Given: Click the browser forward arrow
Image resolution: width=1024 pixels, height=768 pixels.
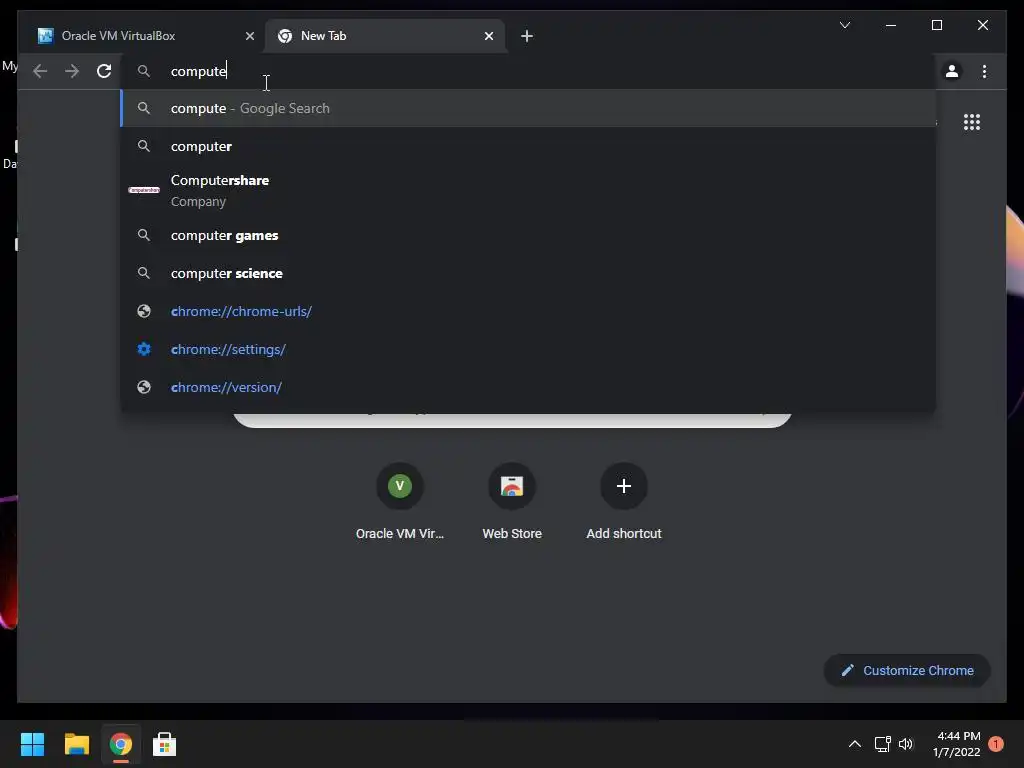Looking at the screenshot, I should pos(72,71).
